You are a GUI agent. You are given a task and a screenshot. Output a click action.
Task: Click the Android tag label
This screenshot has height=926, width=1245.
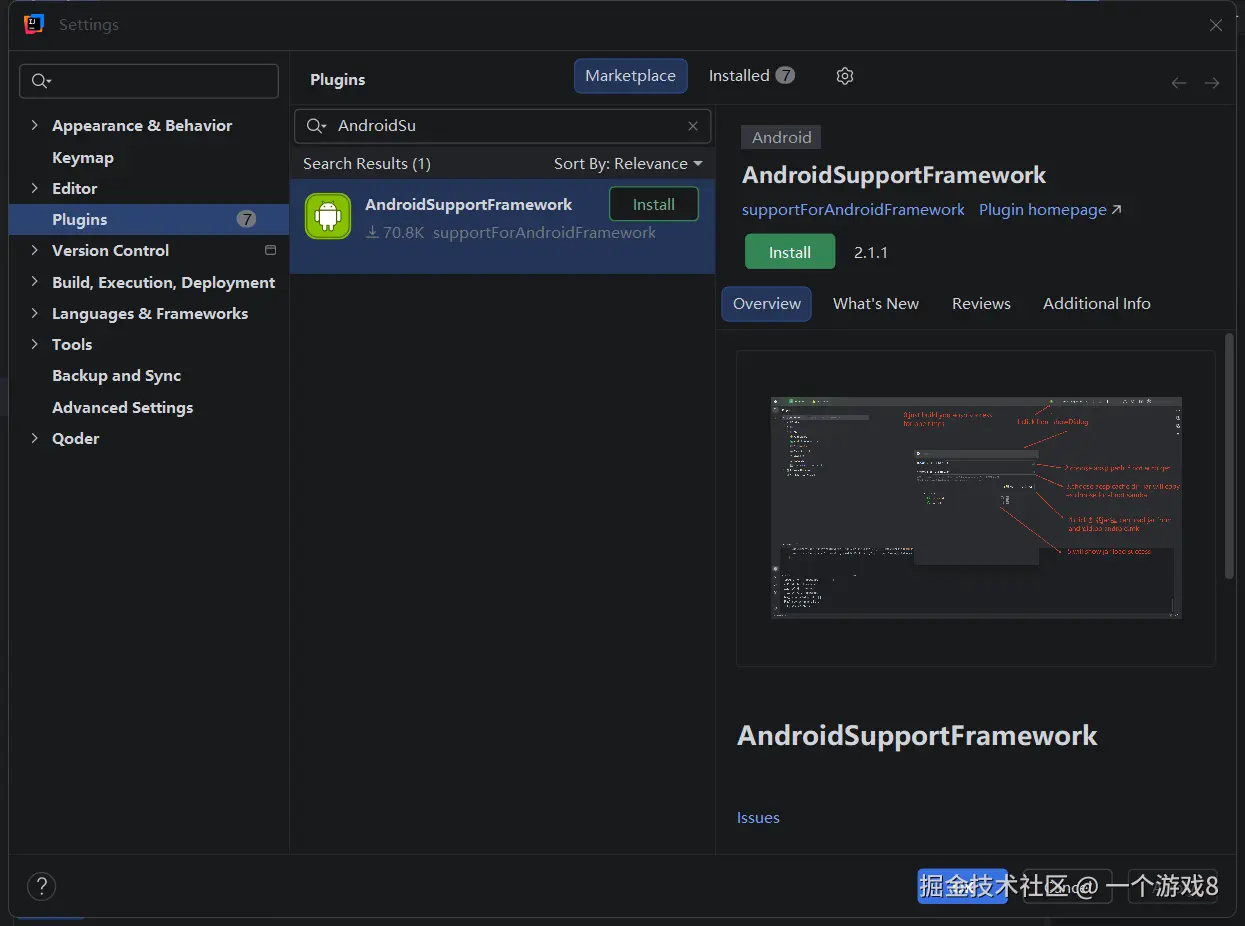[781, 138]
